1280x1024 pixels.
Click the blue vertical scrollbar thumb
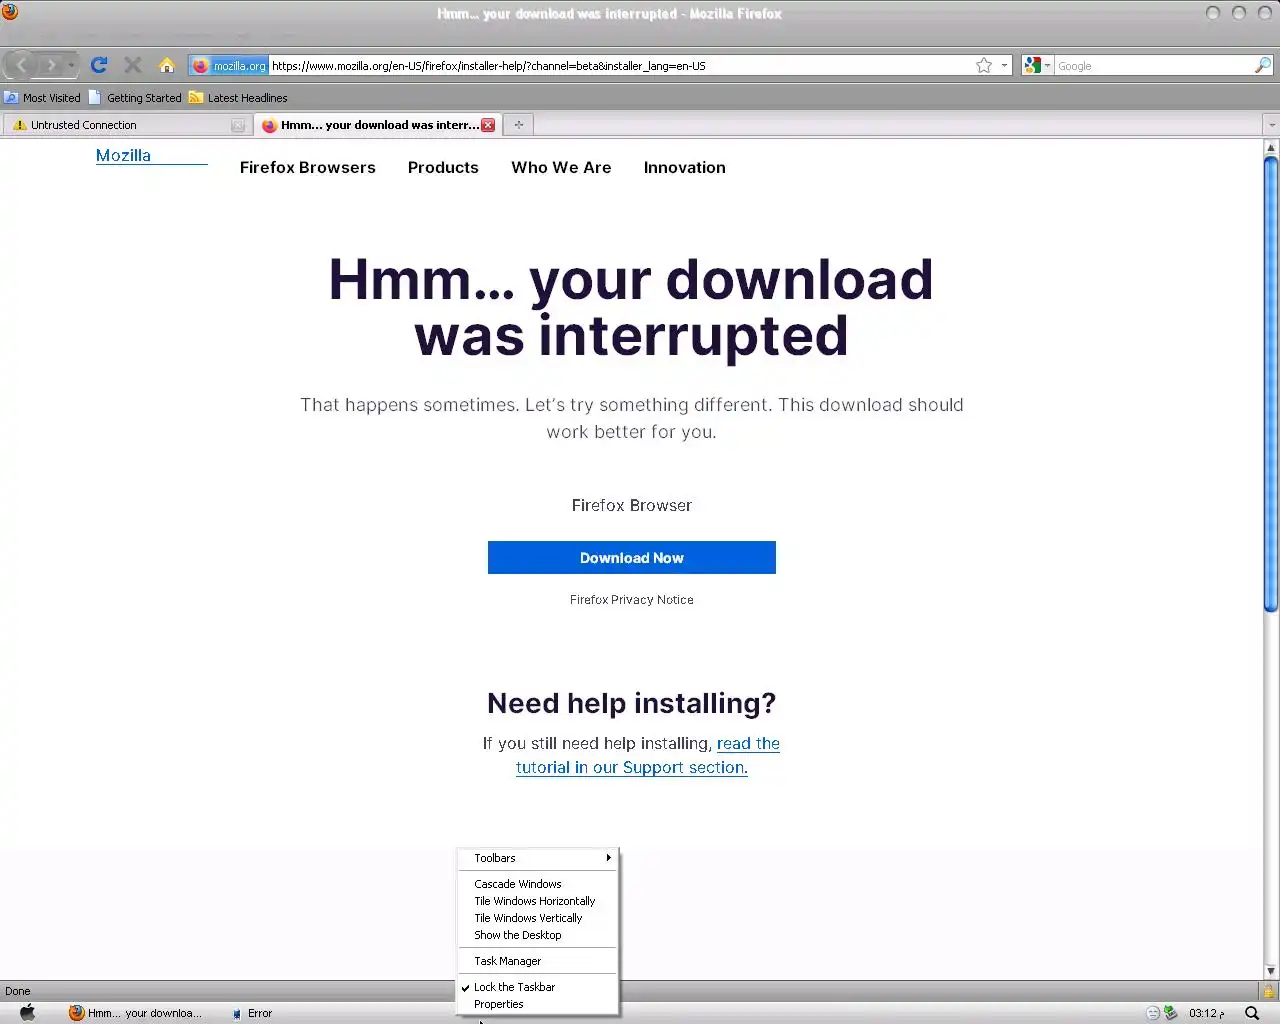point(1271,383)
